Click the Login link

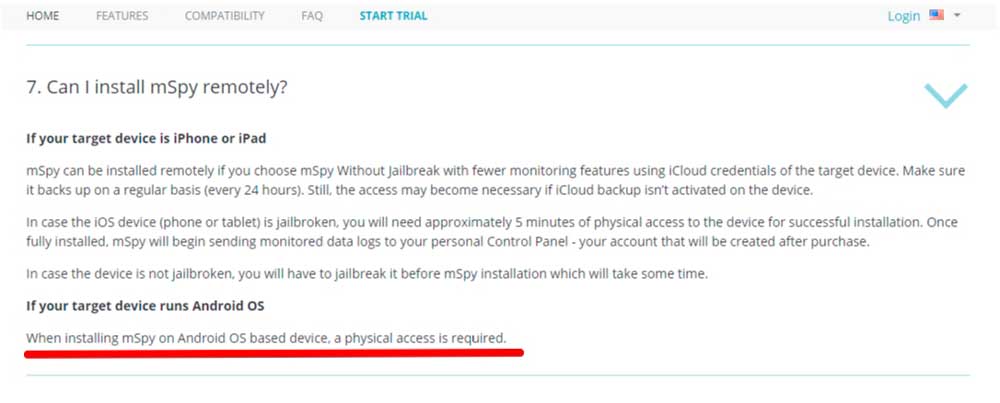click(x=904, y=16)
